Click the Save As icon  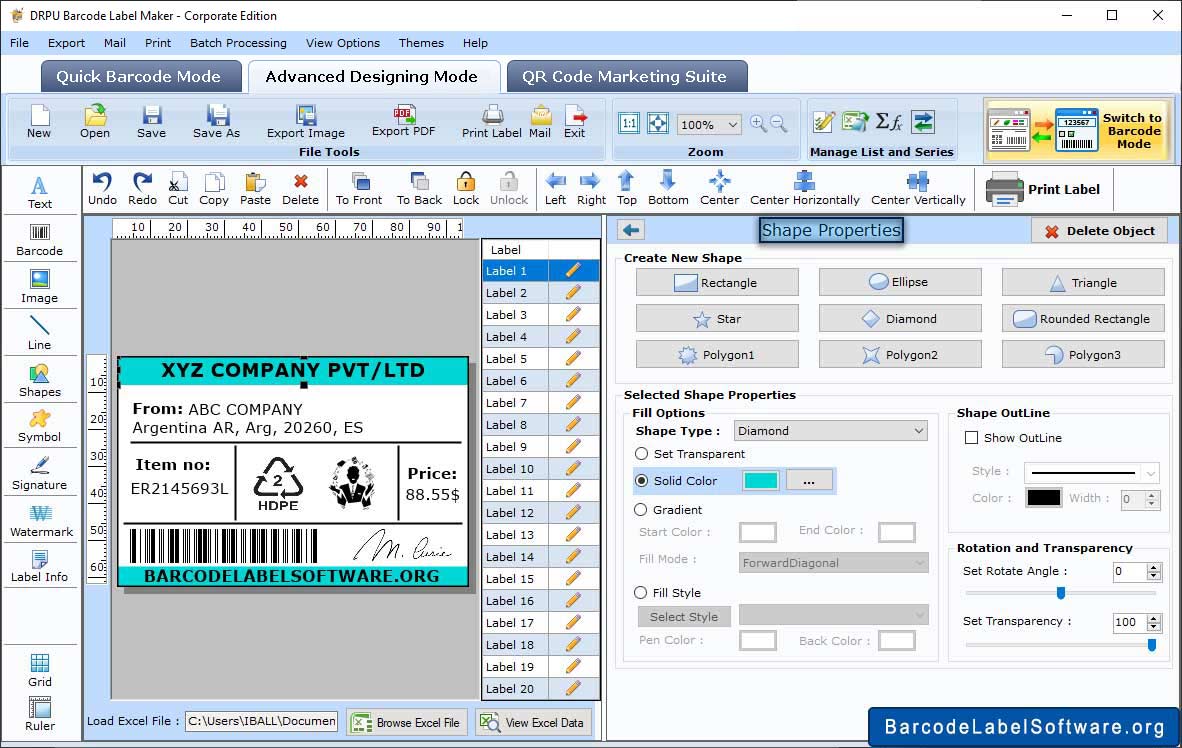click(216, 122)
